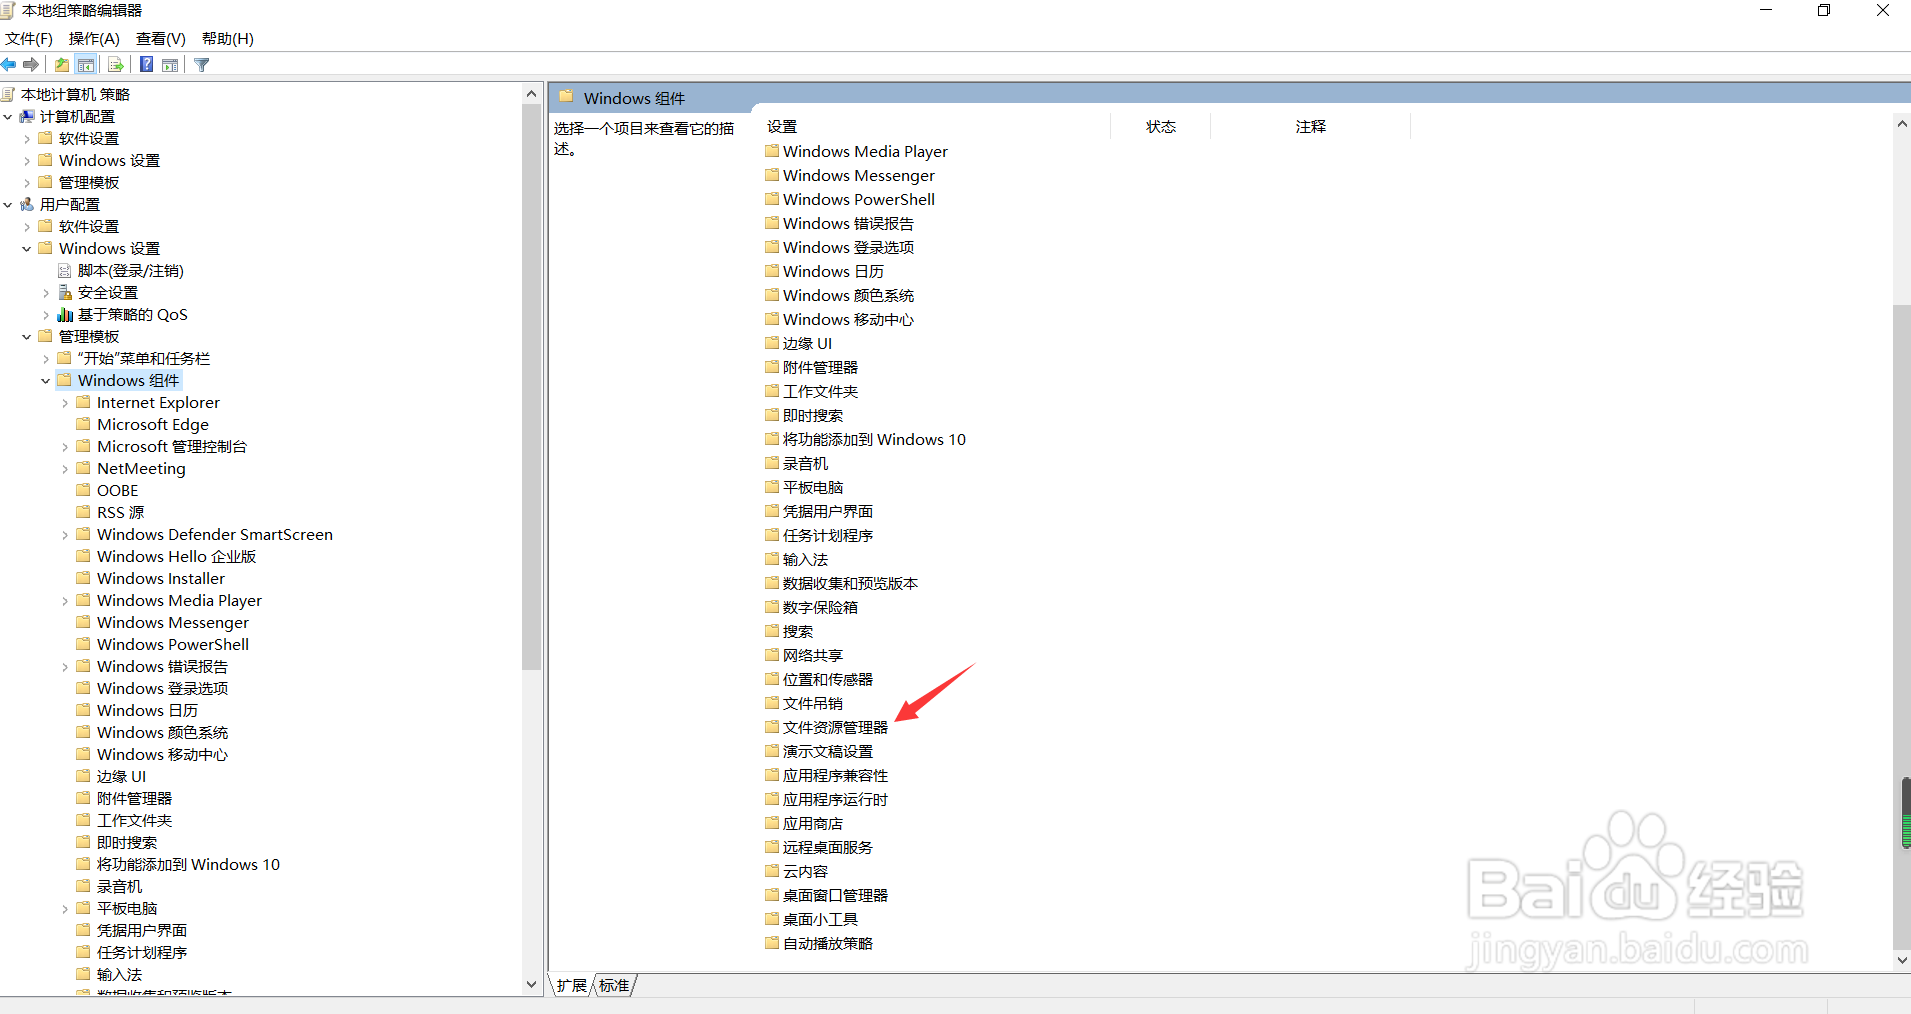
Task: Click folder icon of 录音机 in right list
Action: point(772,463)
